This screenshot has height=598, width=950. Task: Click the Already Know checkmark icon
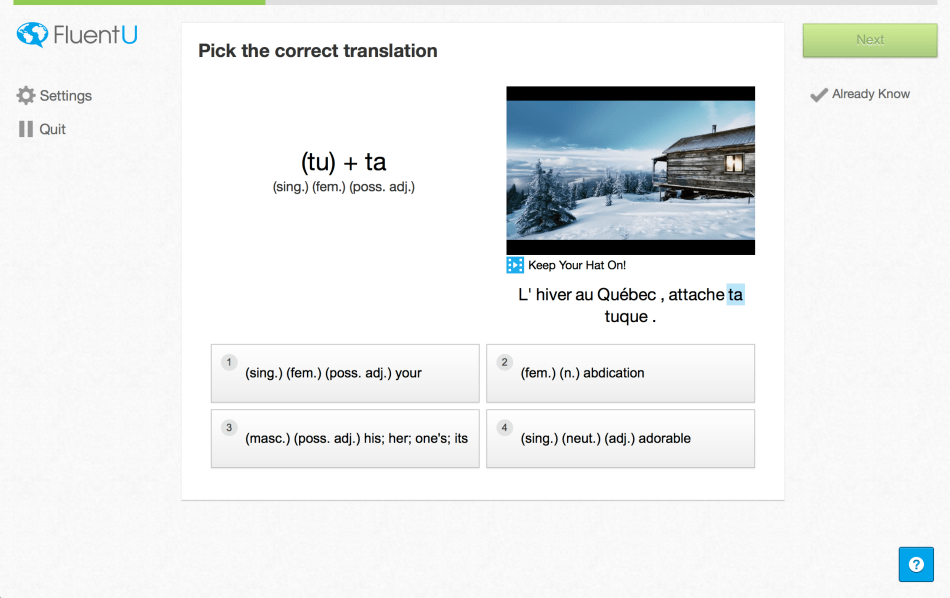pyautogui.click(x=819, y=95)
